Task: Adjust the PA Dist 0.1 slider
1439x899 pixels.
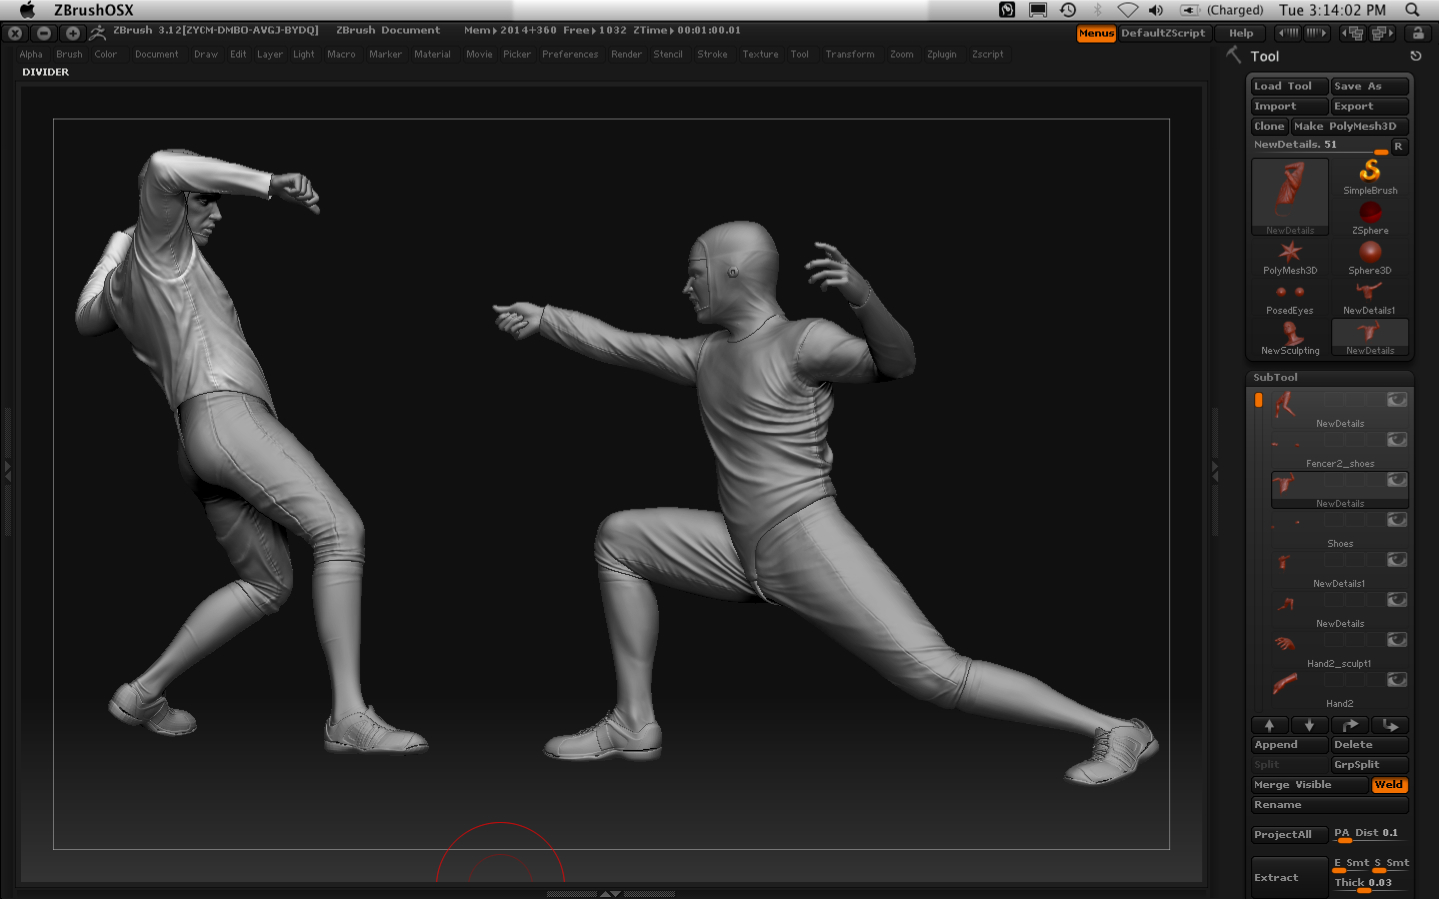Action: (x=1370, y=834)
